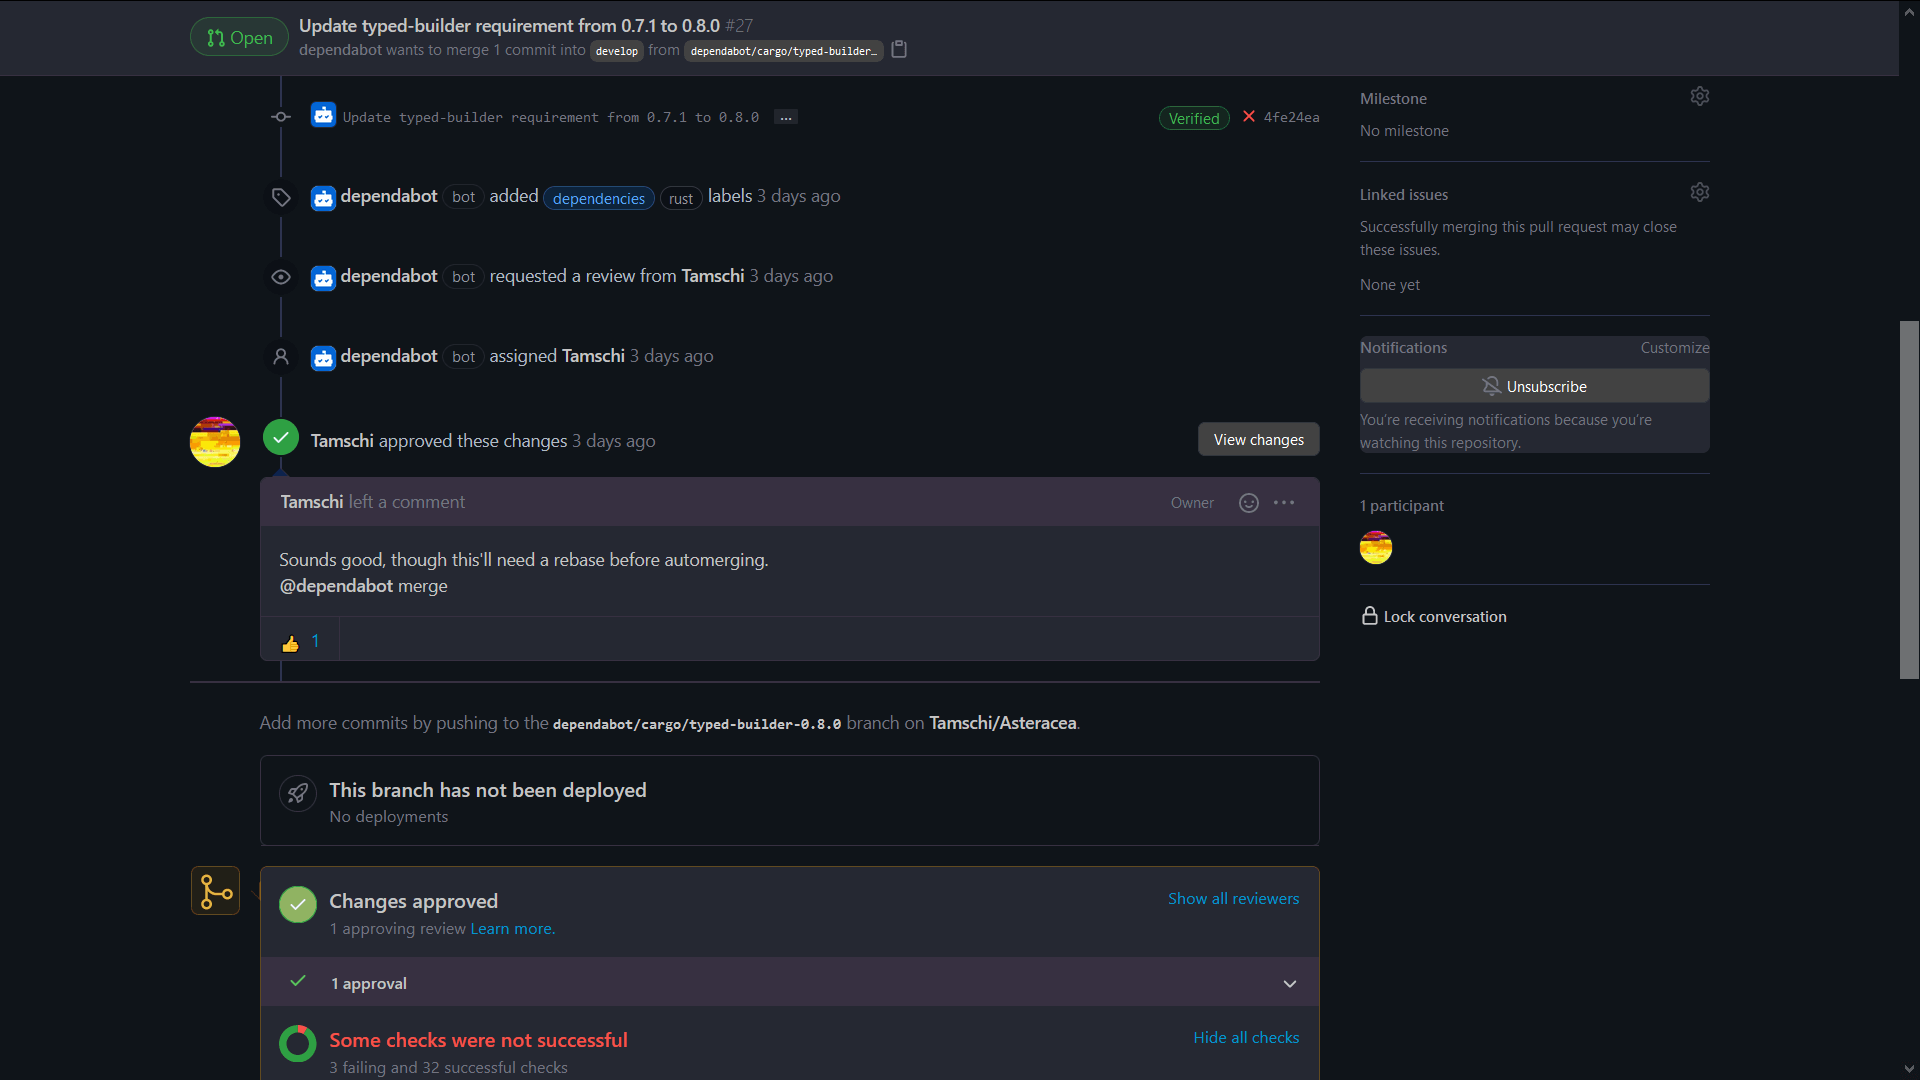Open Show all reviewers link

(1233, 899)
